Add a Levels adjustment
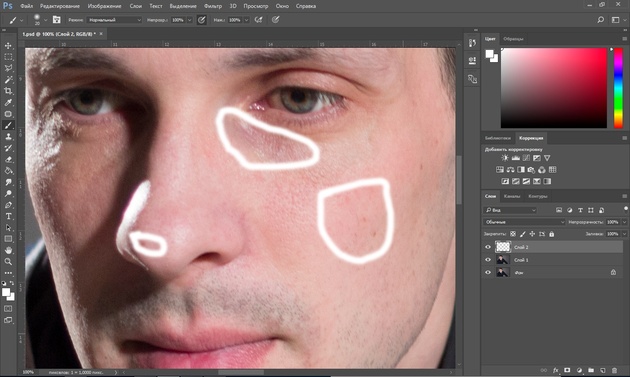Image resolution: width=630 pixels, height=377 pixels. 515,158
